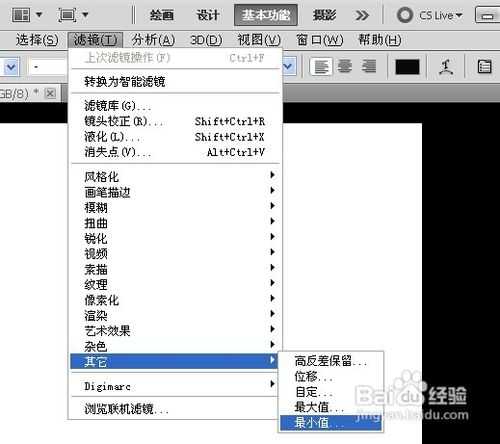Expand the 锐化 submenu
The height and width of the screenshot is (444, 500).
pos(176,238)
